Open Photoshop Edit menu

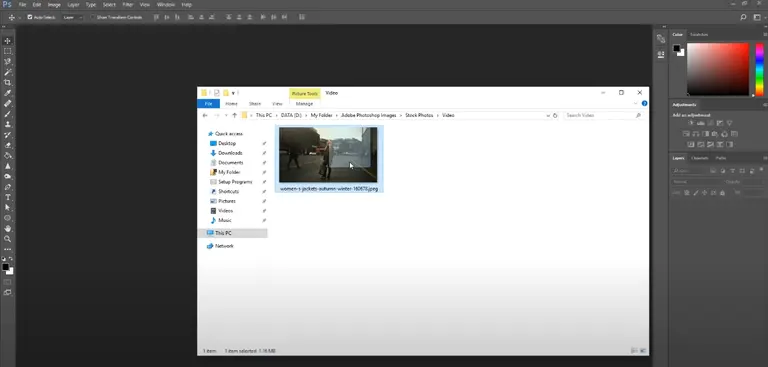pos(37,4)
